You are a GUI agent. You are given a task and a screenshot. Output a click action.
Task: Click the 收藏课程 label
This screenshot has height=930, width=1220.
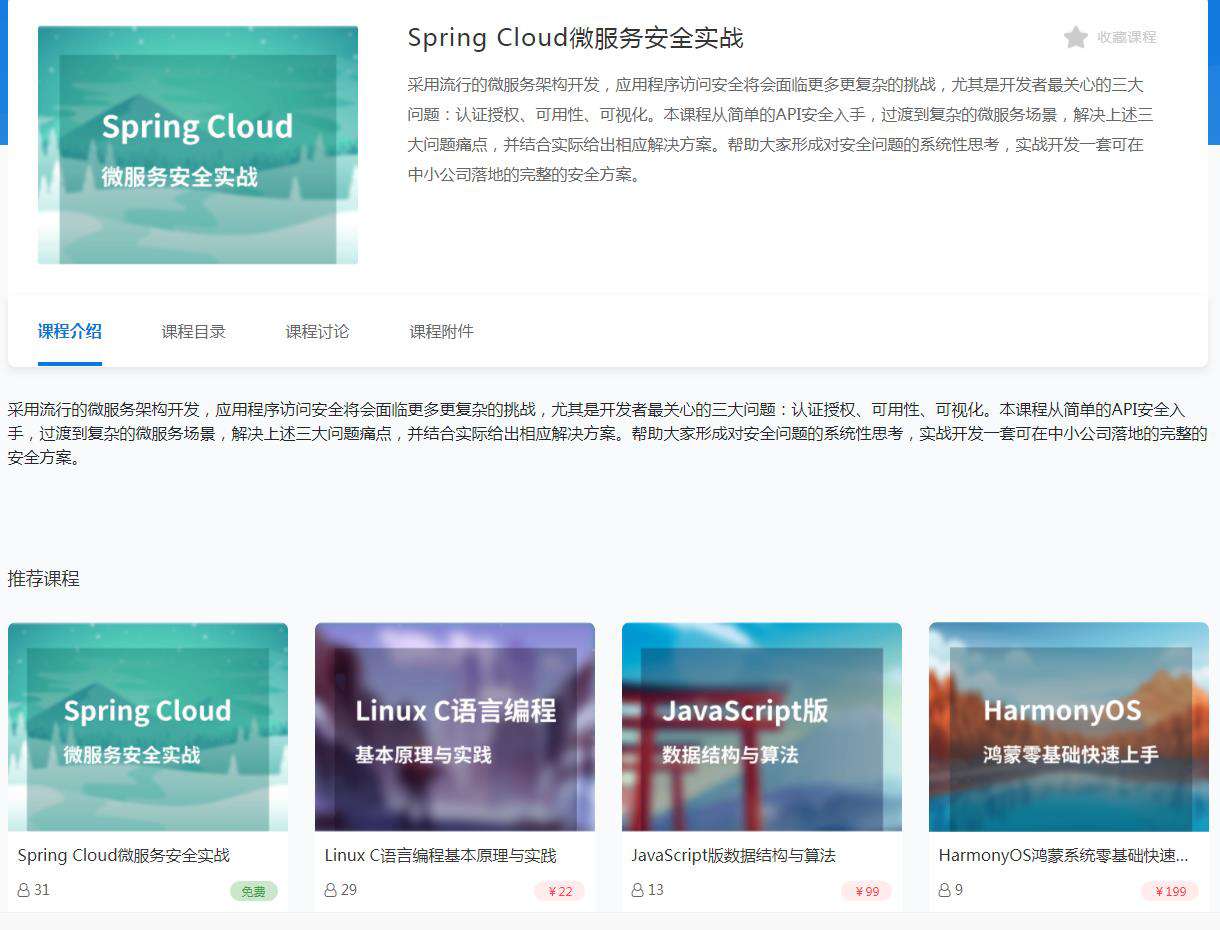coord(1126,37)
